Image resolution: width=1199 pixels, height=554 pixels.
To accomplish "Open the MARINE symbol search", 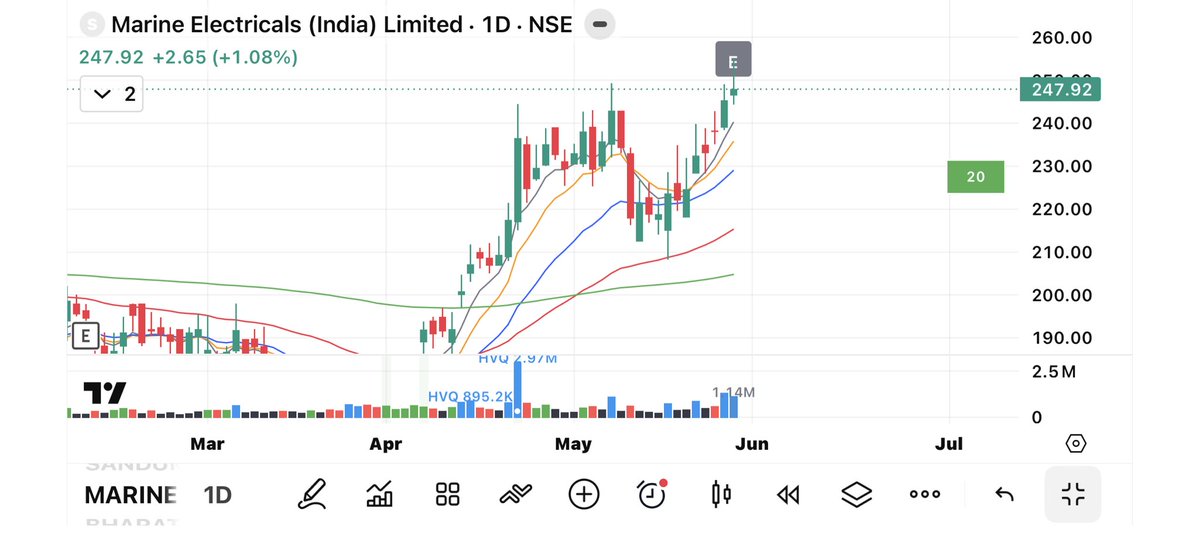I will 131,495.
